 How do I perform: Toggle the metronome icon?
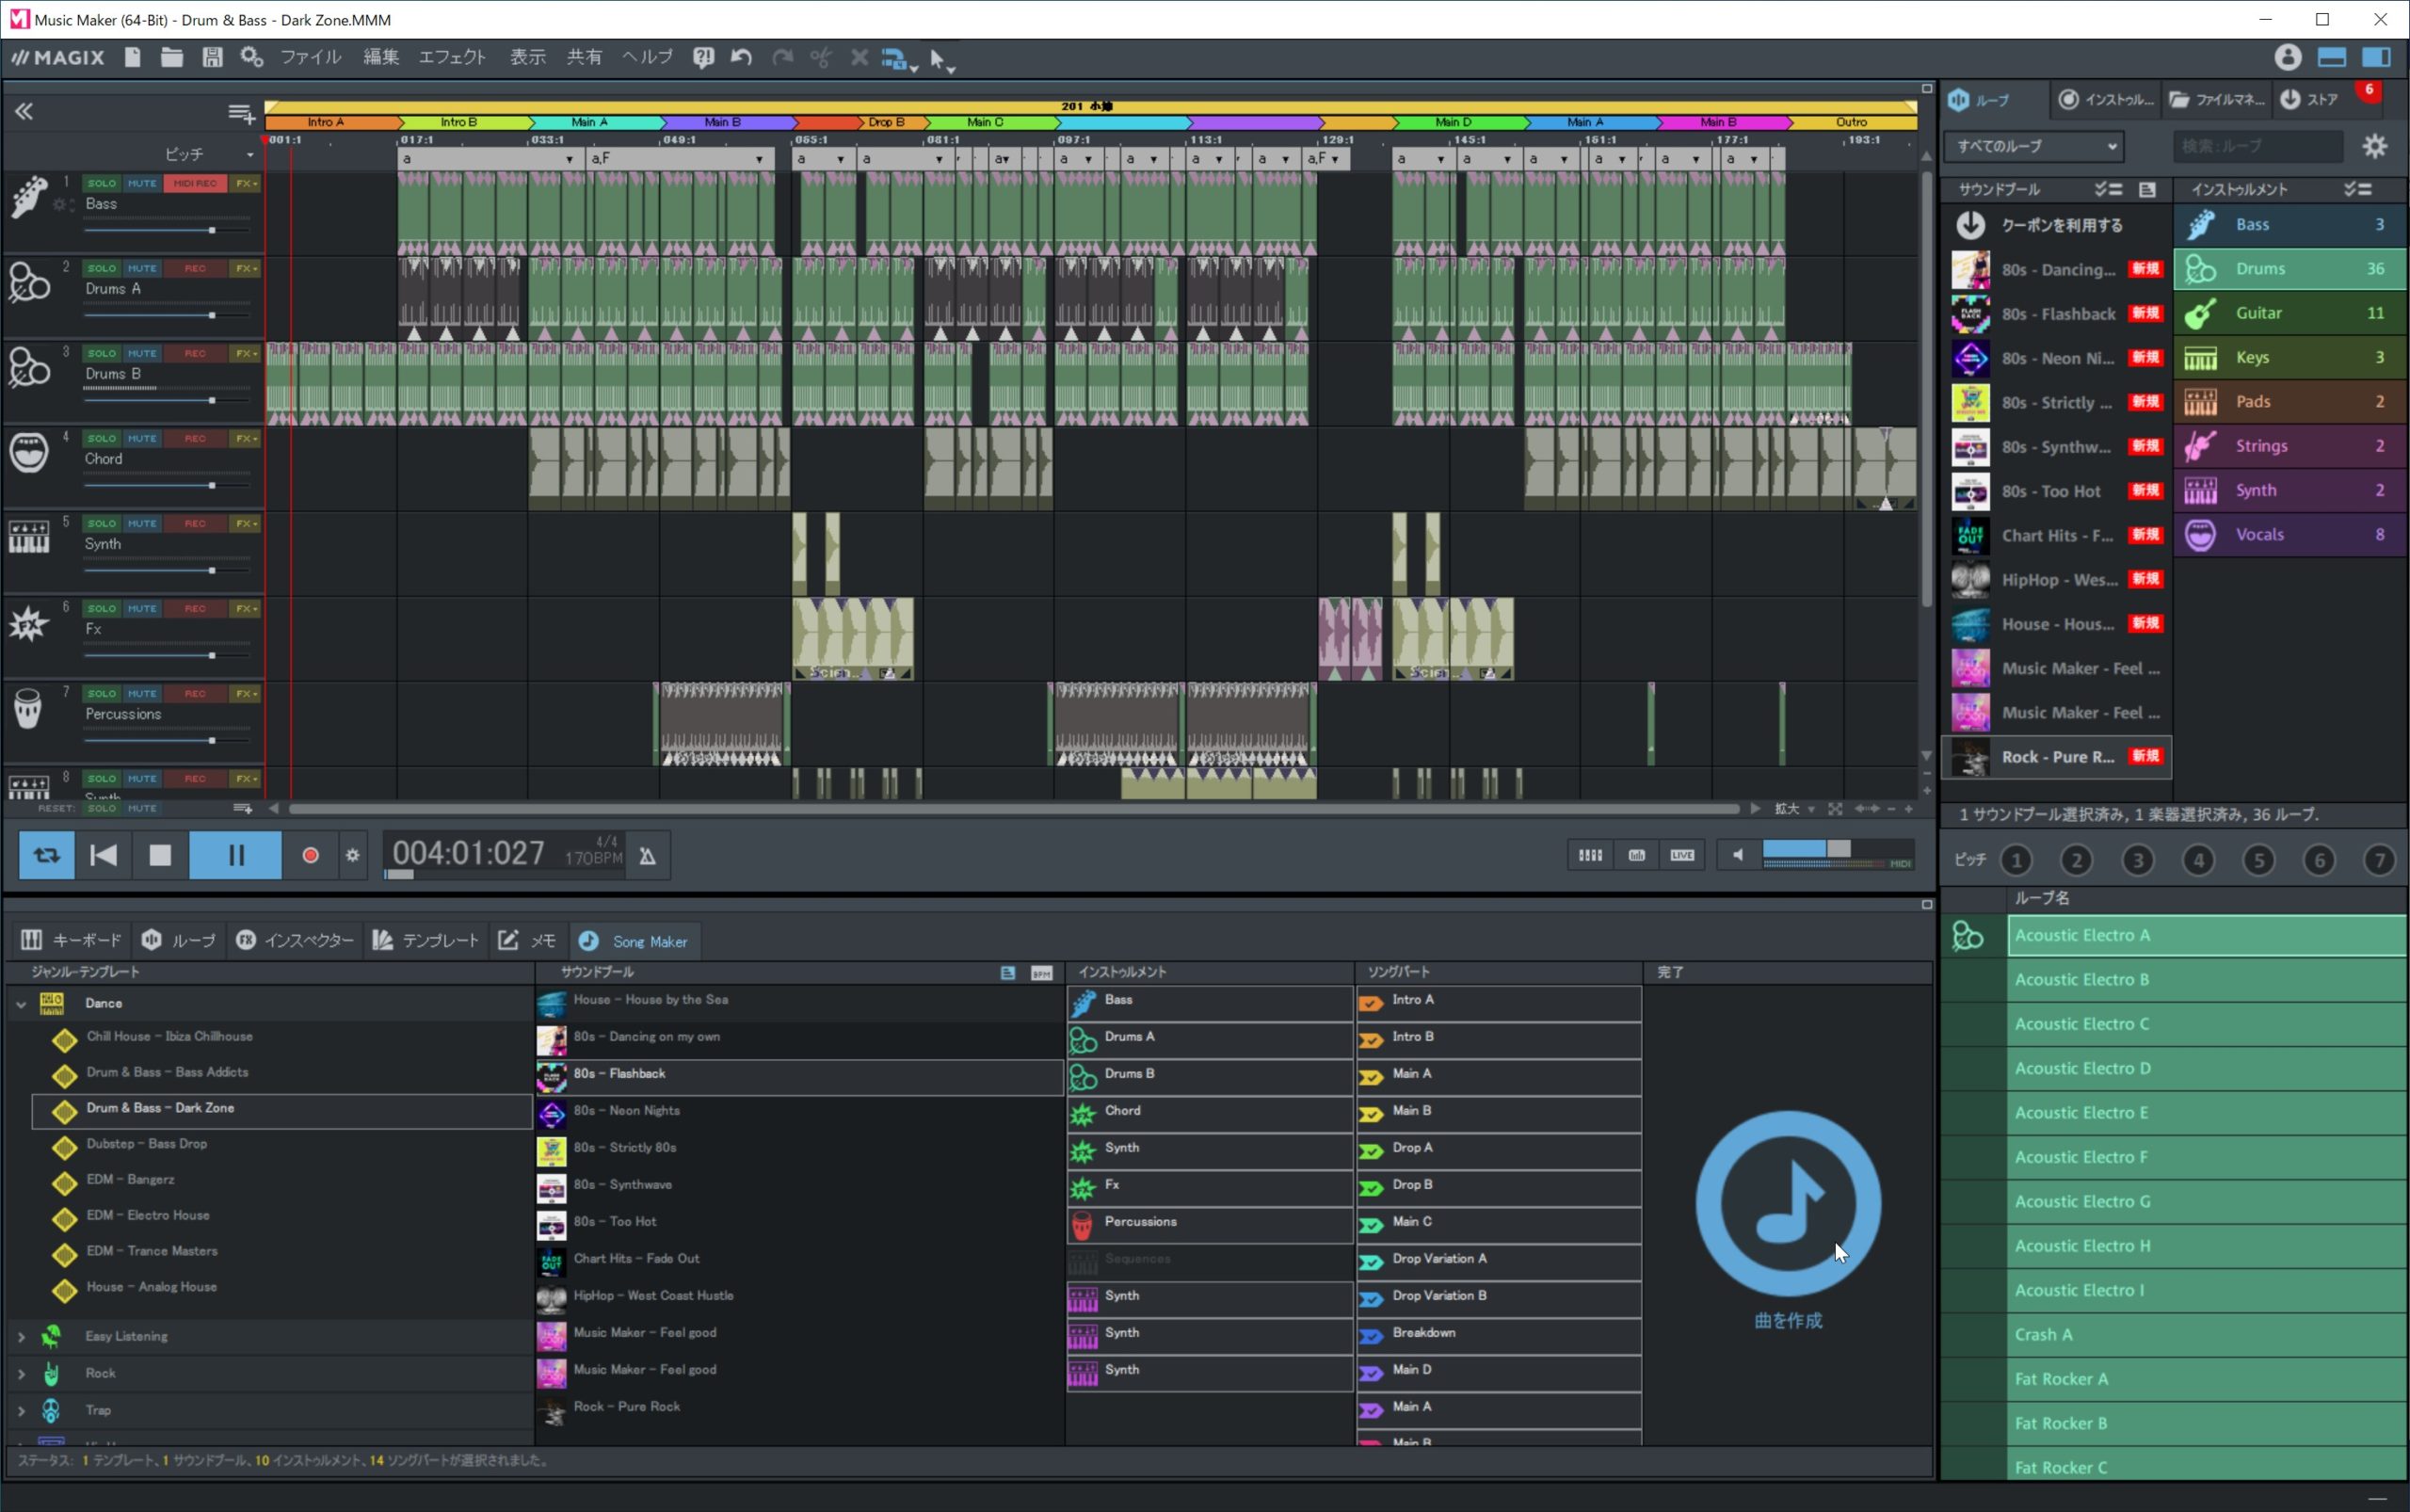click(x=648, y=856)
